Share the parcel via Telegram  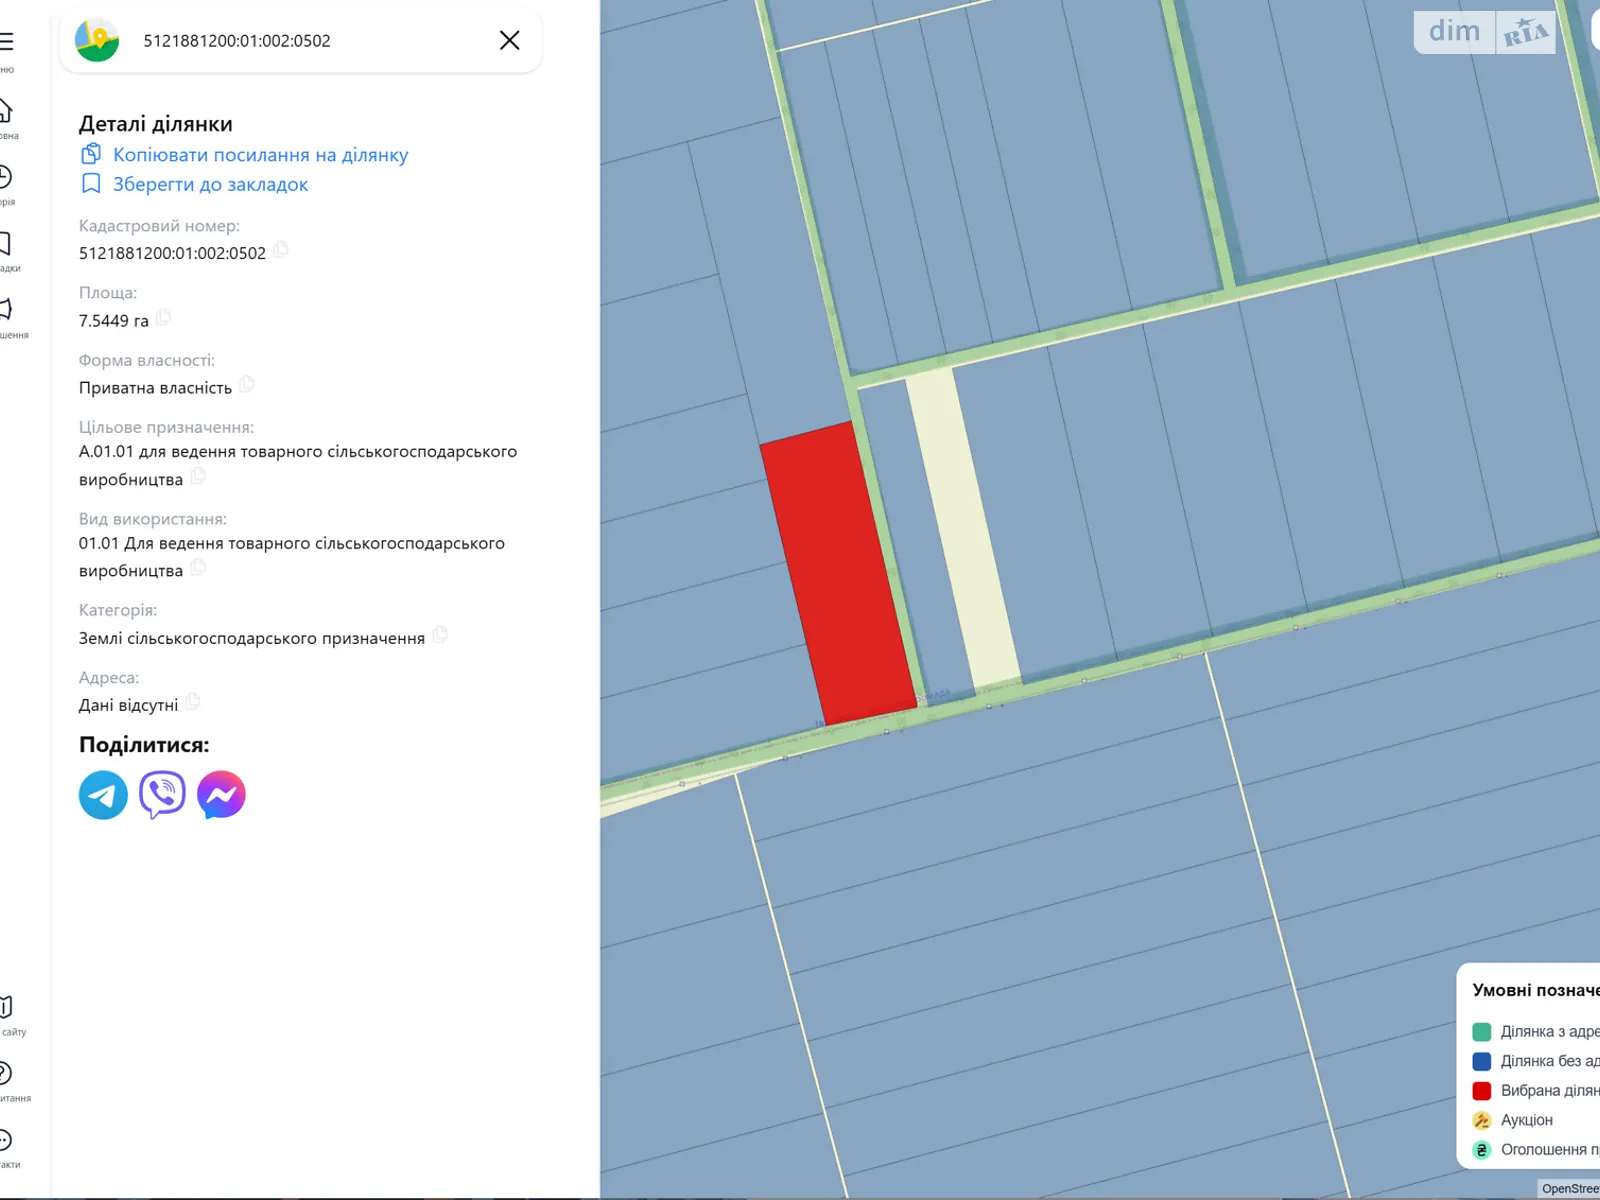click(103, 795)
